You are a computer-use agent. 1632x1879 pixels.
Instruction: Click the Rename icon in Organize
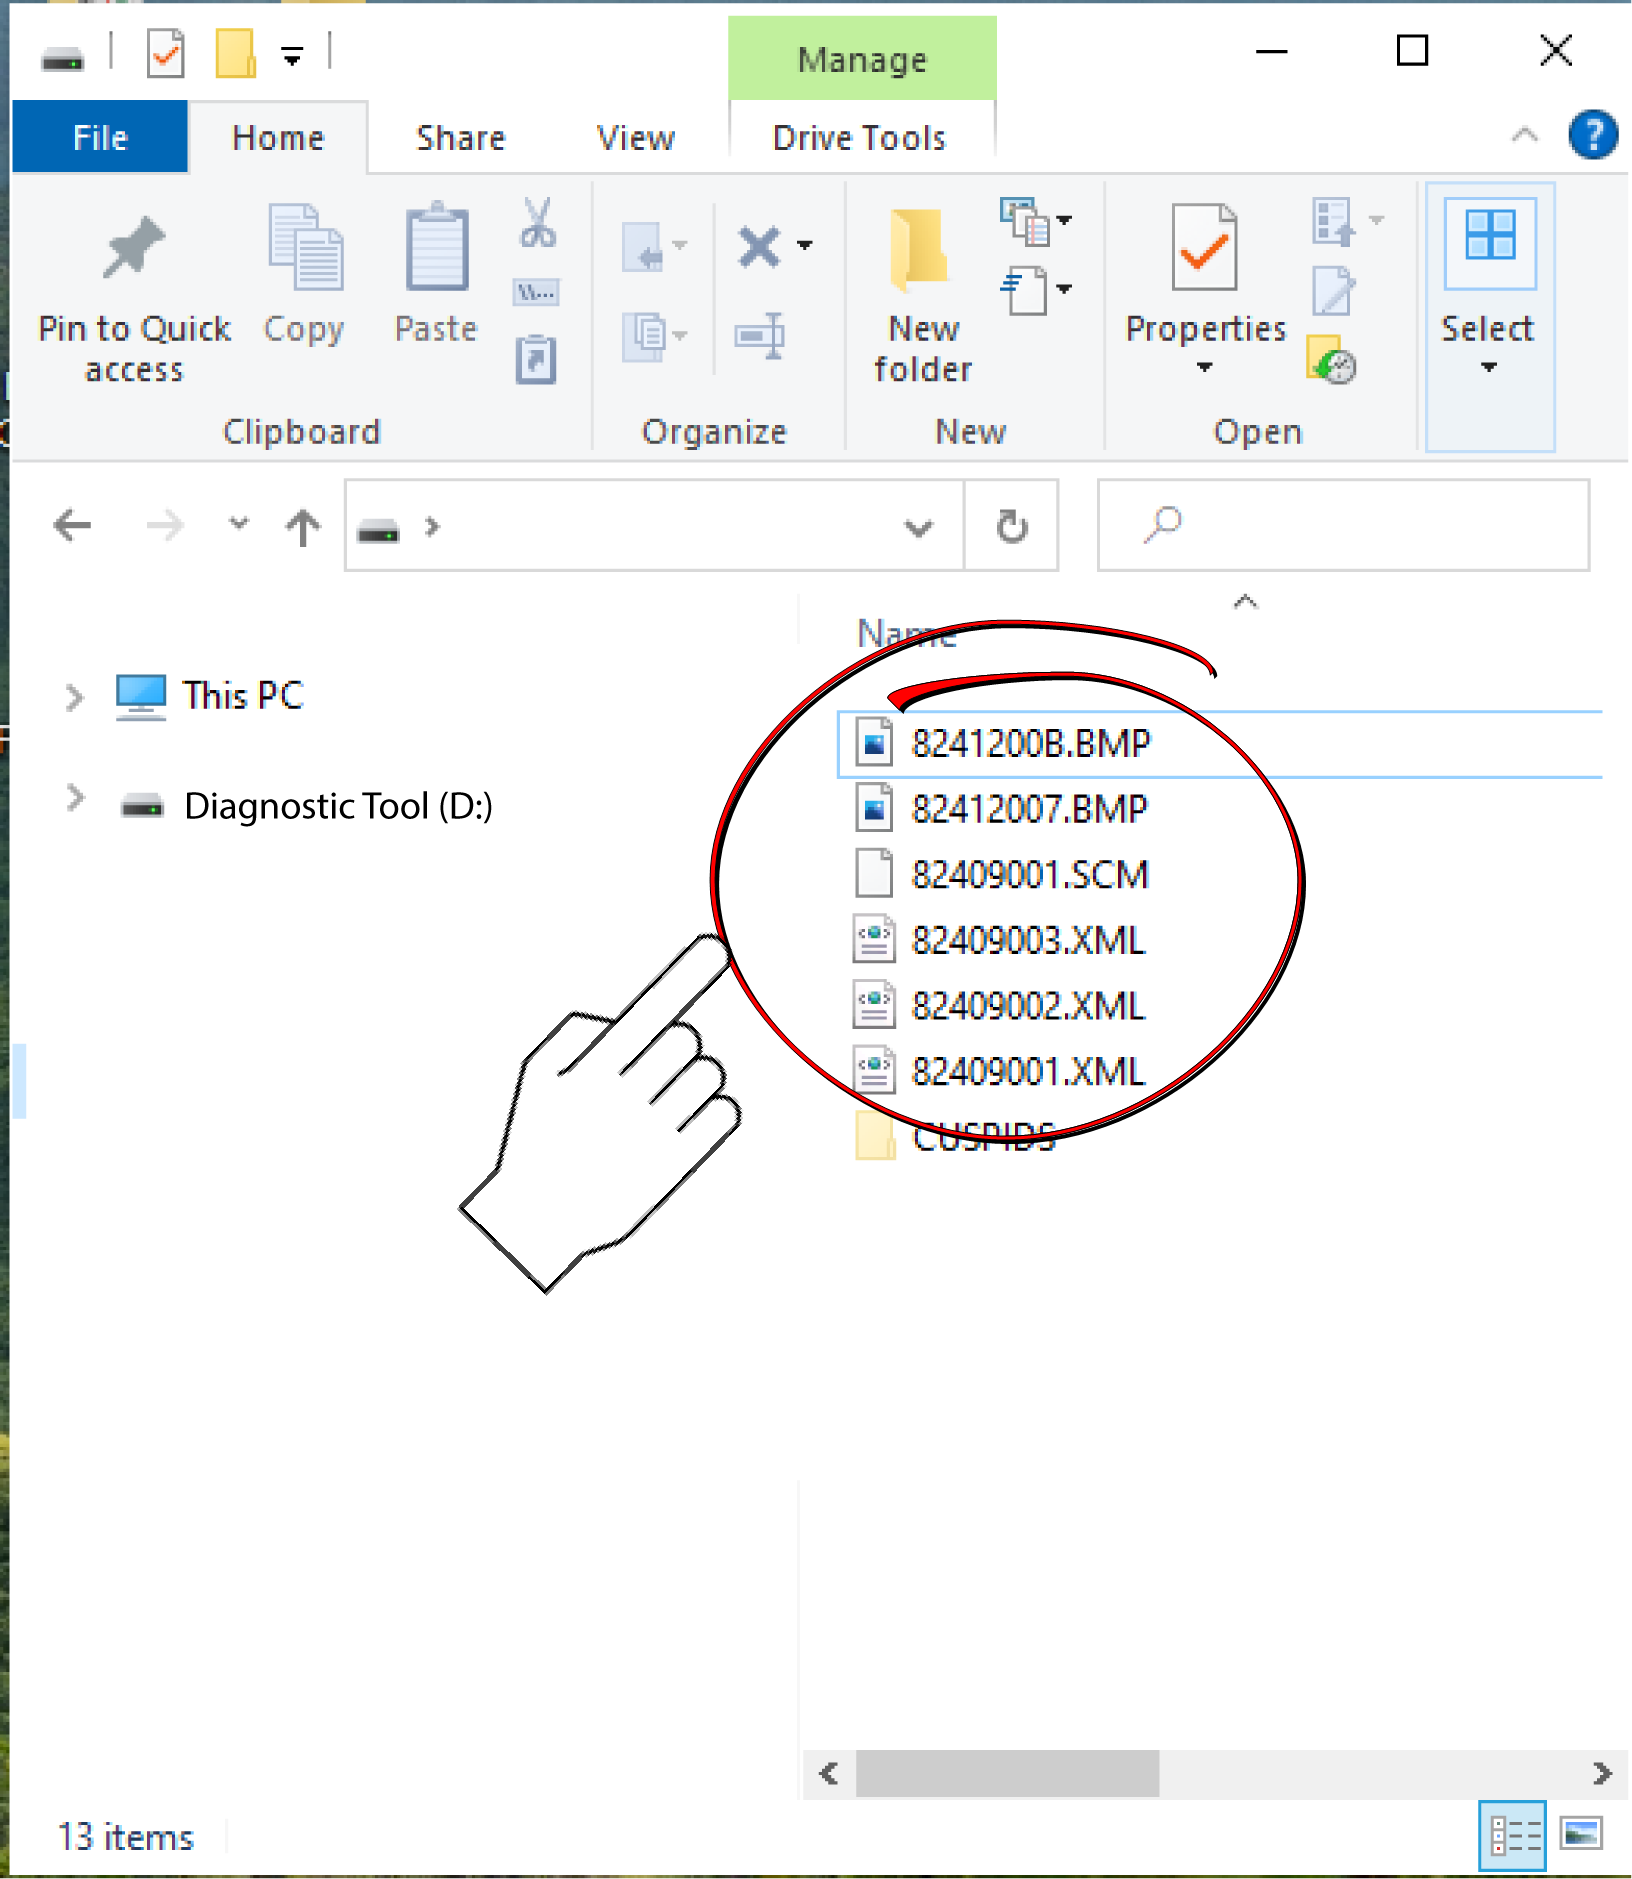[x=760, y=336]
